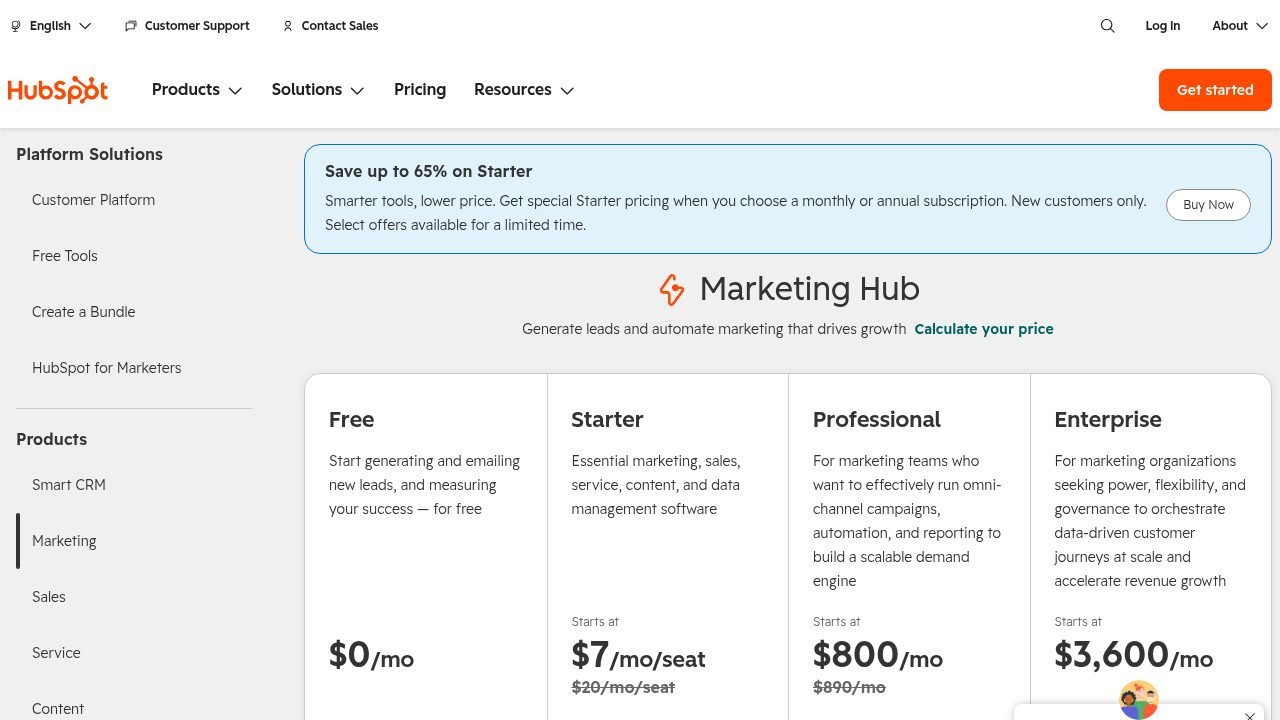This screenshot has height=720, width=1280.
Task: Select Free Tools in sidebar
Action: (65, 256)
